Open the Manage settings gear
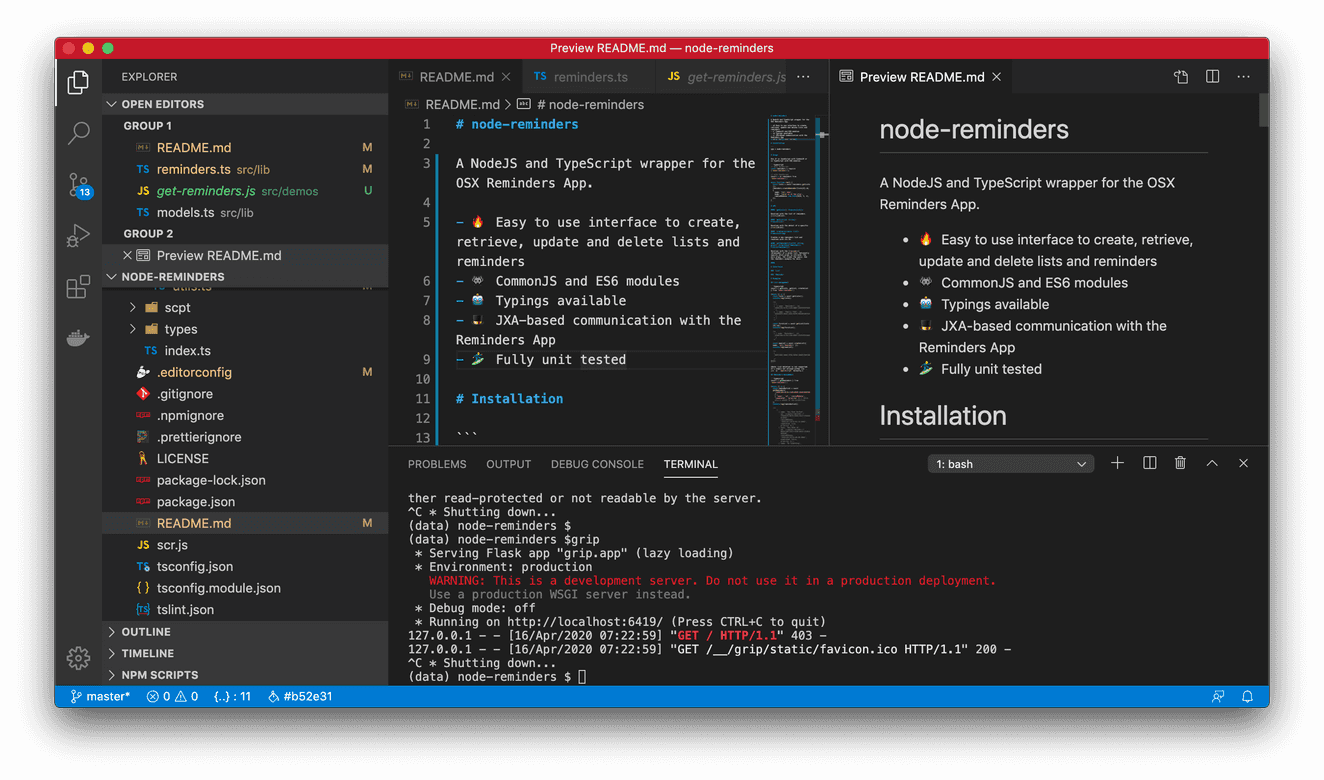Viewport: 1324px width, 780px height. tap(78, 658)
